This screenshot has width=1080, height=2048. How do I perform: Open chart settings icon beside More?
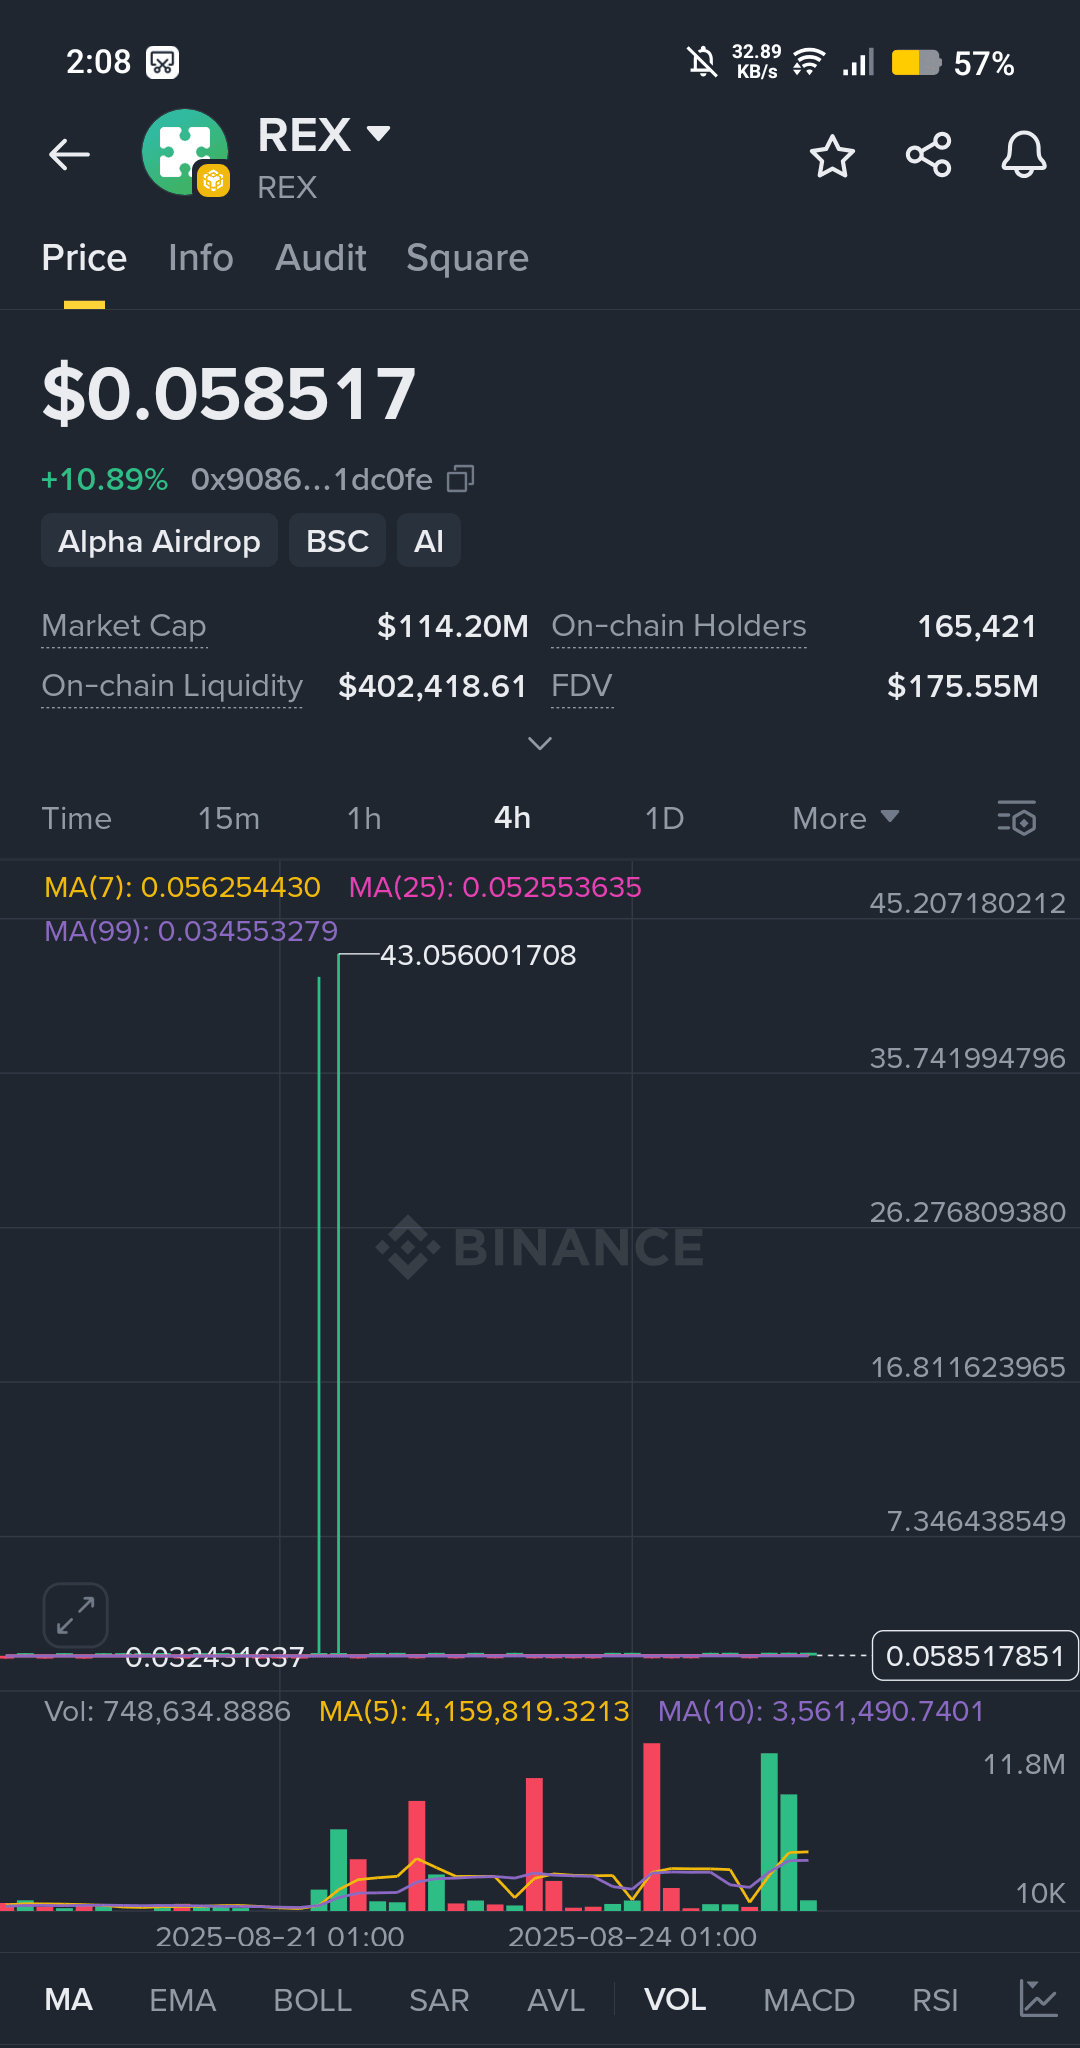1016,818
